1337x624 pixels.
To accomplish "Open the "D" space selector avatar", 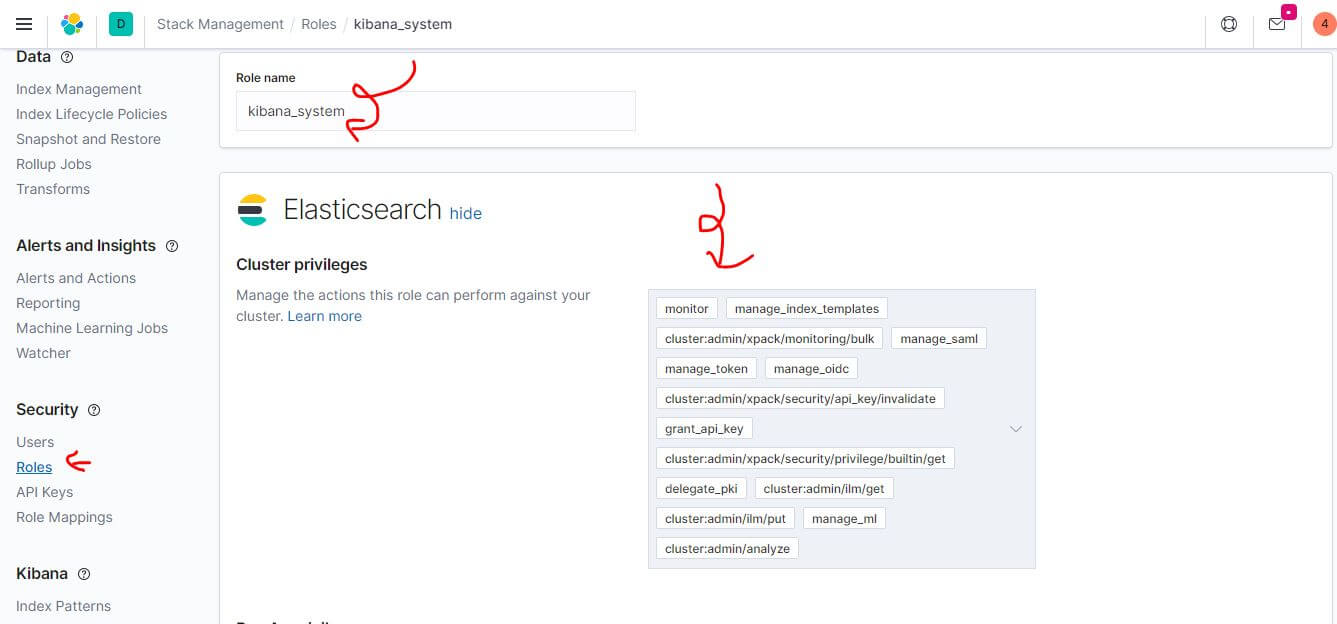I will pyautogui.click(x=120, y=22).
